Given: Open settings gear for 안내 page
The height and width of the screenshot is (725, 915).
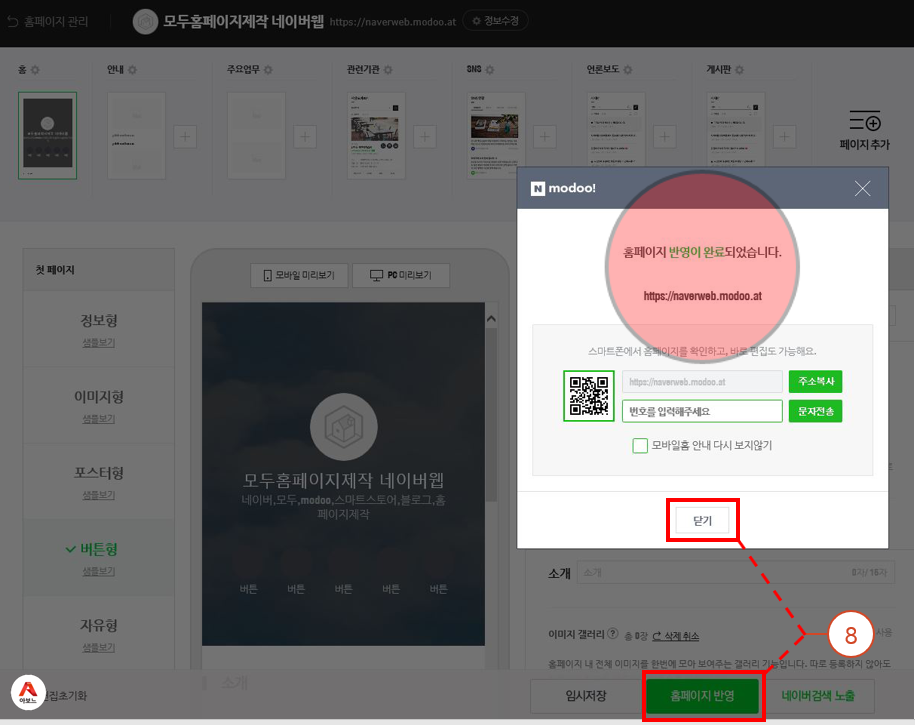Looking at the screenshot, I should pos(132,70).
